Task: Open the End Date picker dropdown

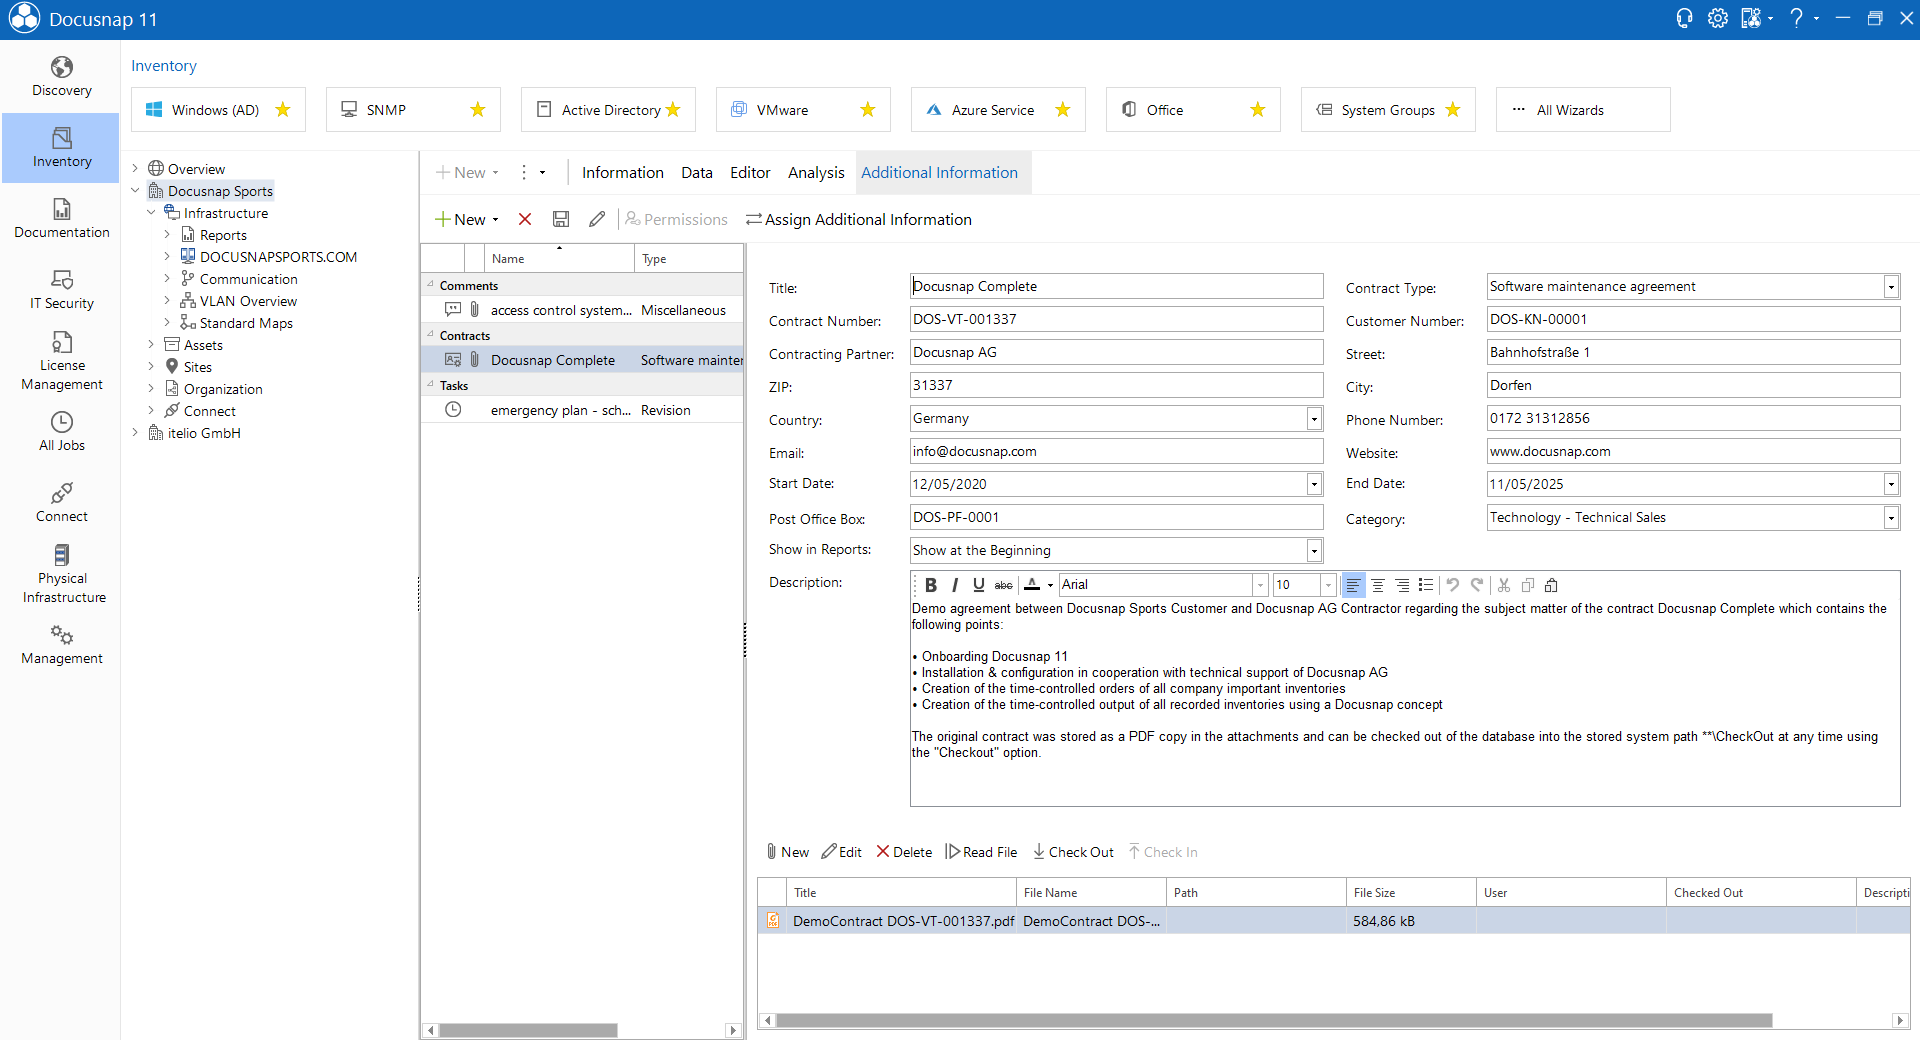Action: pos(1891,485)
